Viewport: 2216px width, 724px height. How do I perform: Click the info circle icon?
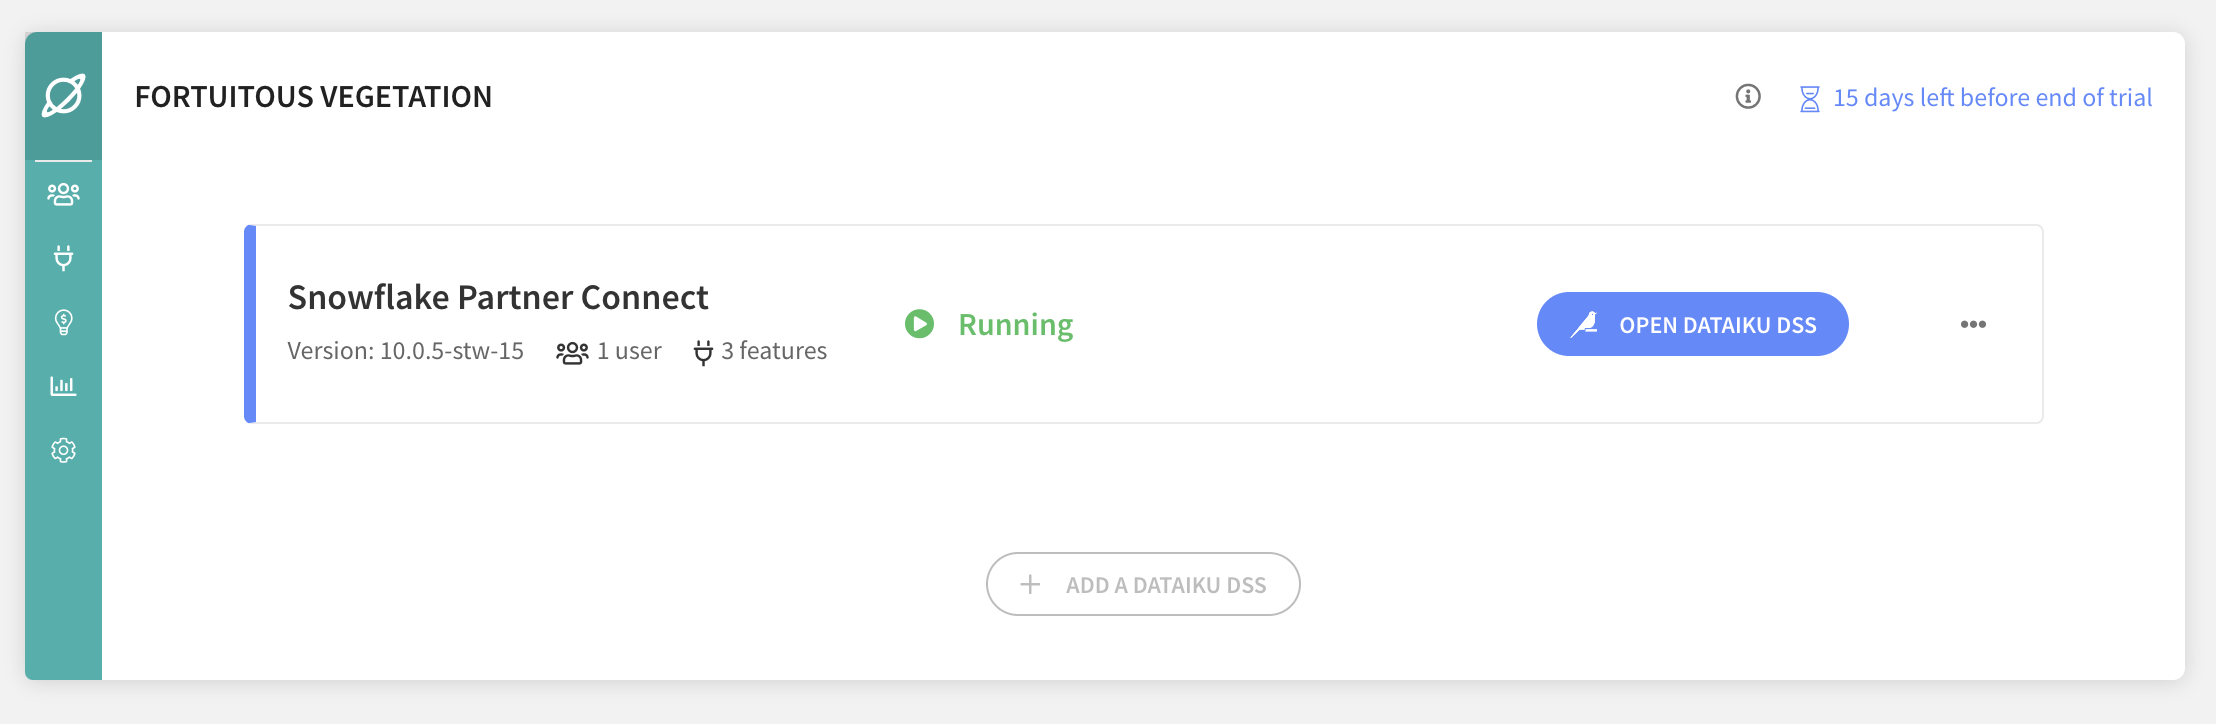pos(1748,97)
